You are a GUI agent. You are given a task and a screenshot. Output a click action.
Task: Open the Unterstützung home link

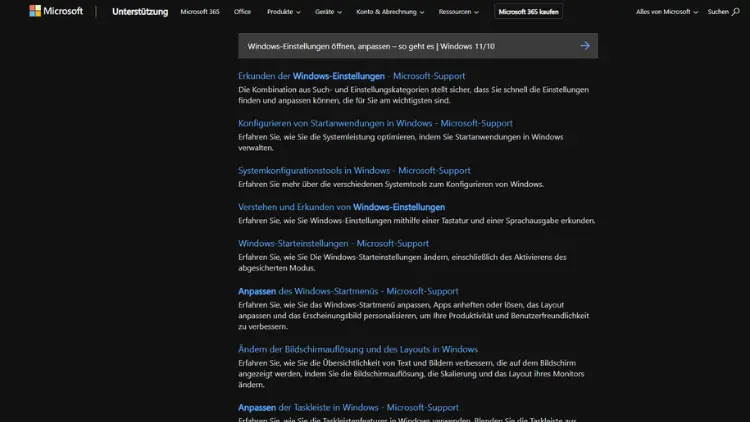140,11
